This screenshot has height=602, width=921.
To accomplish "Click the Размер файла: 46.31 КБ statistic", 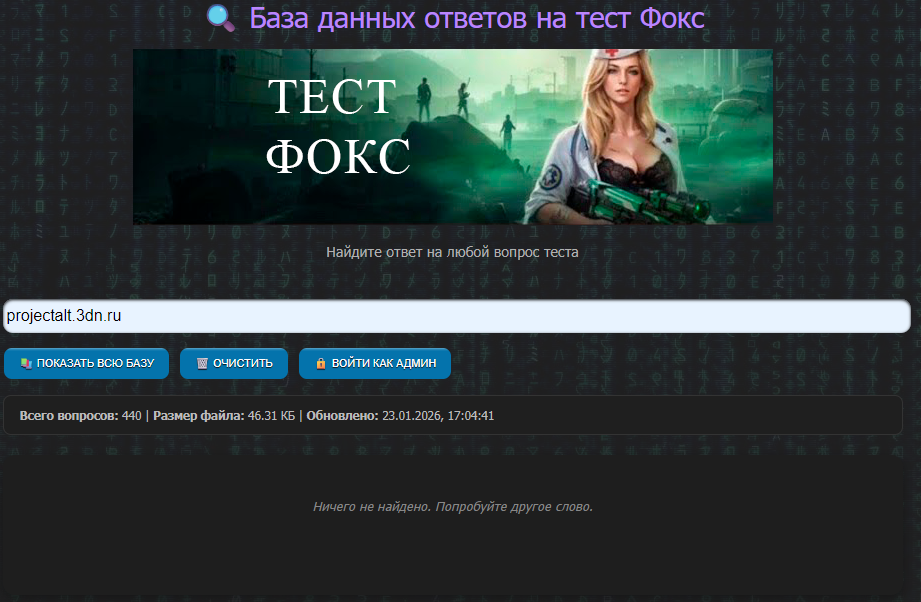I will tap(224, 416).
